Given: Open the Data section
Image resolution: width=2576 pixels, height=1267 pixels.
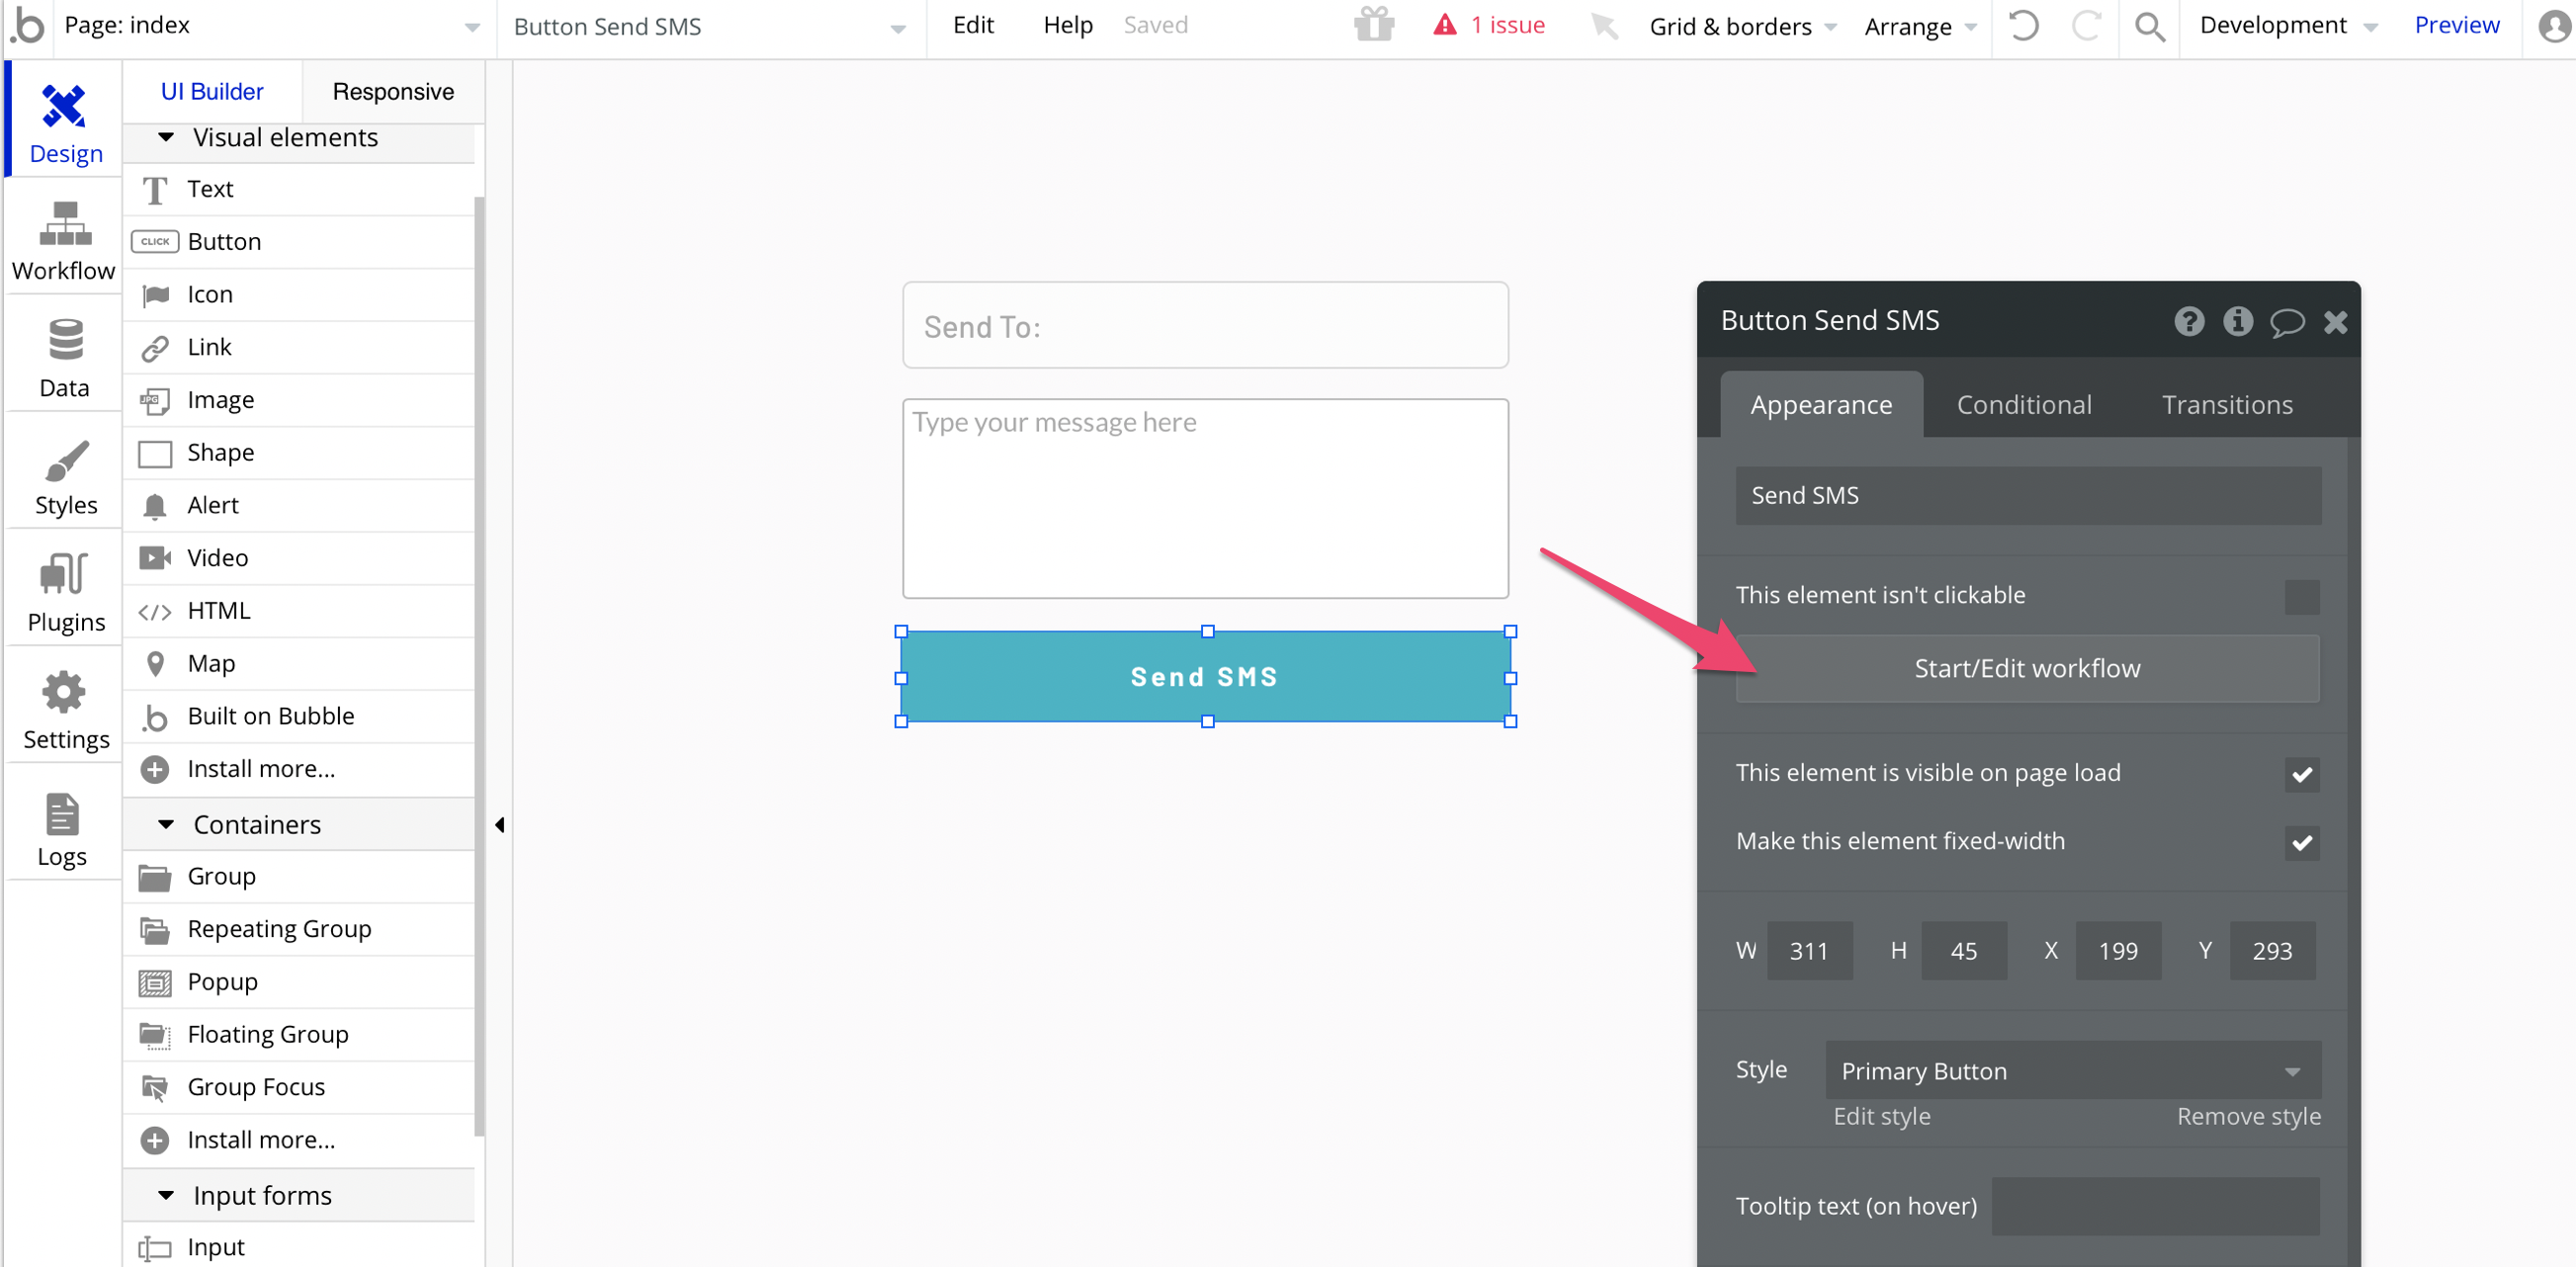Looking at the screenshot, I should [x=64, y=358].
